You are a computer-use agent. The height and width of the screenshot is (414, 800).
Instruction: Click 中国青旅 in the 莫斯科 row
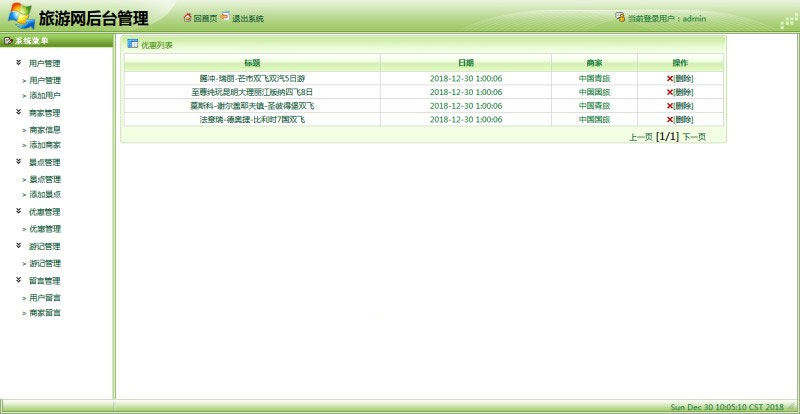[594, 106]
